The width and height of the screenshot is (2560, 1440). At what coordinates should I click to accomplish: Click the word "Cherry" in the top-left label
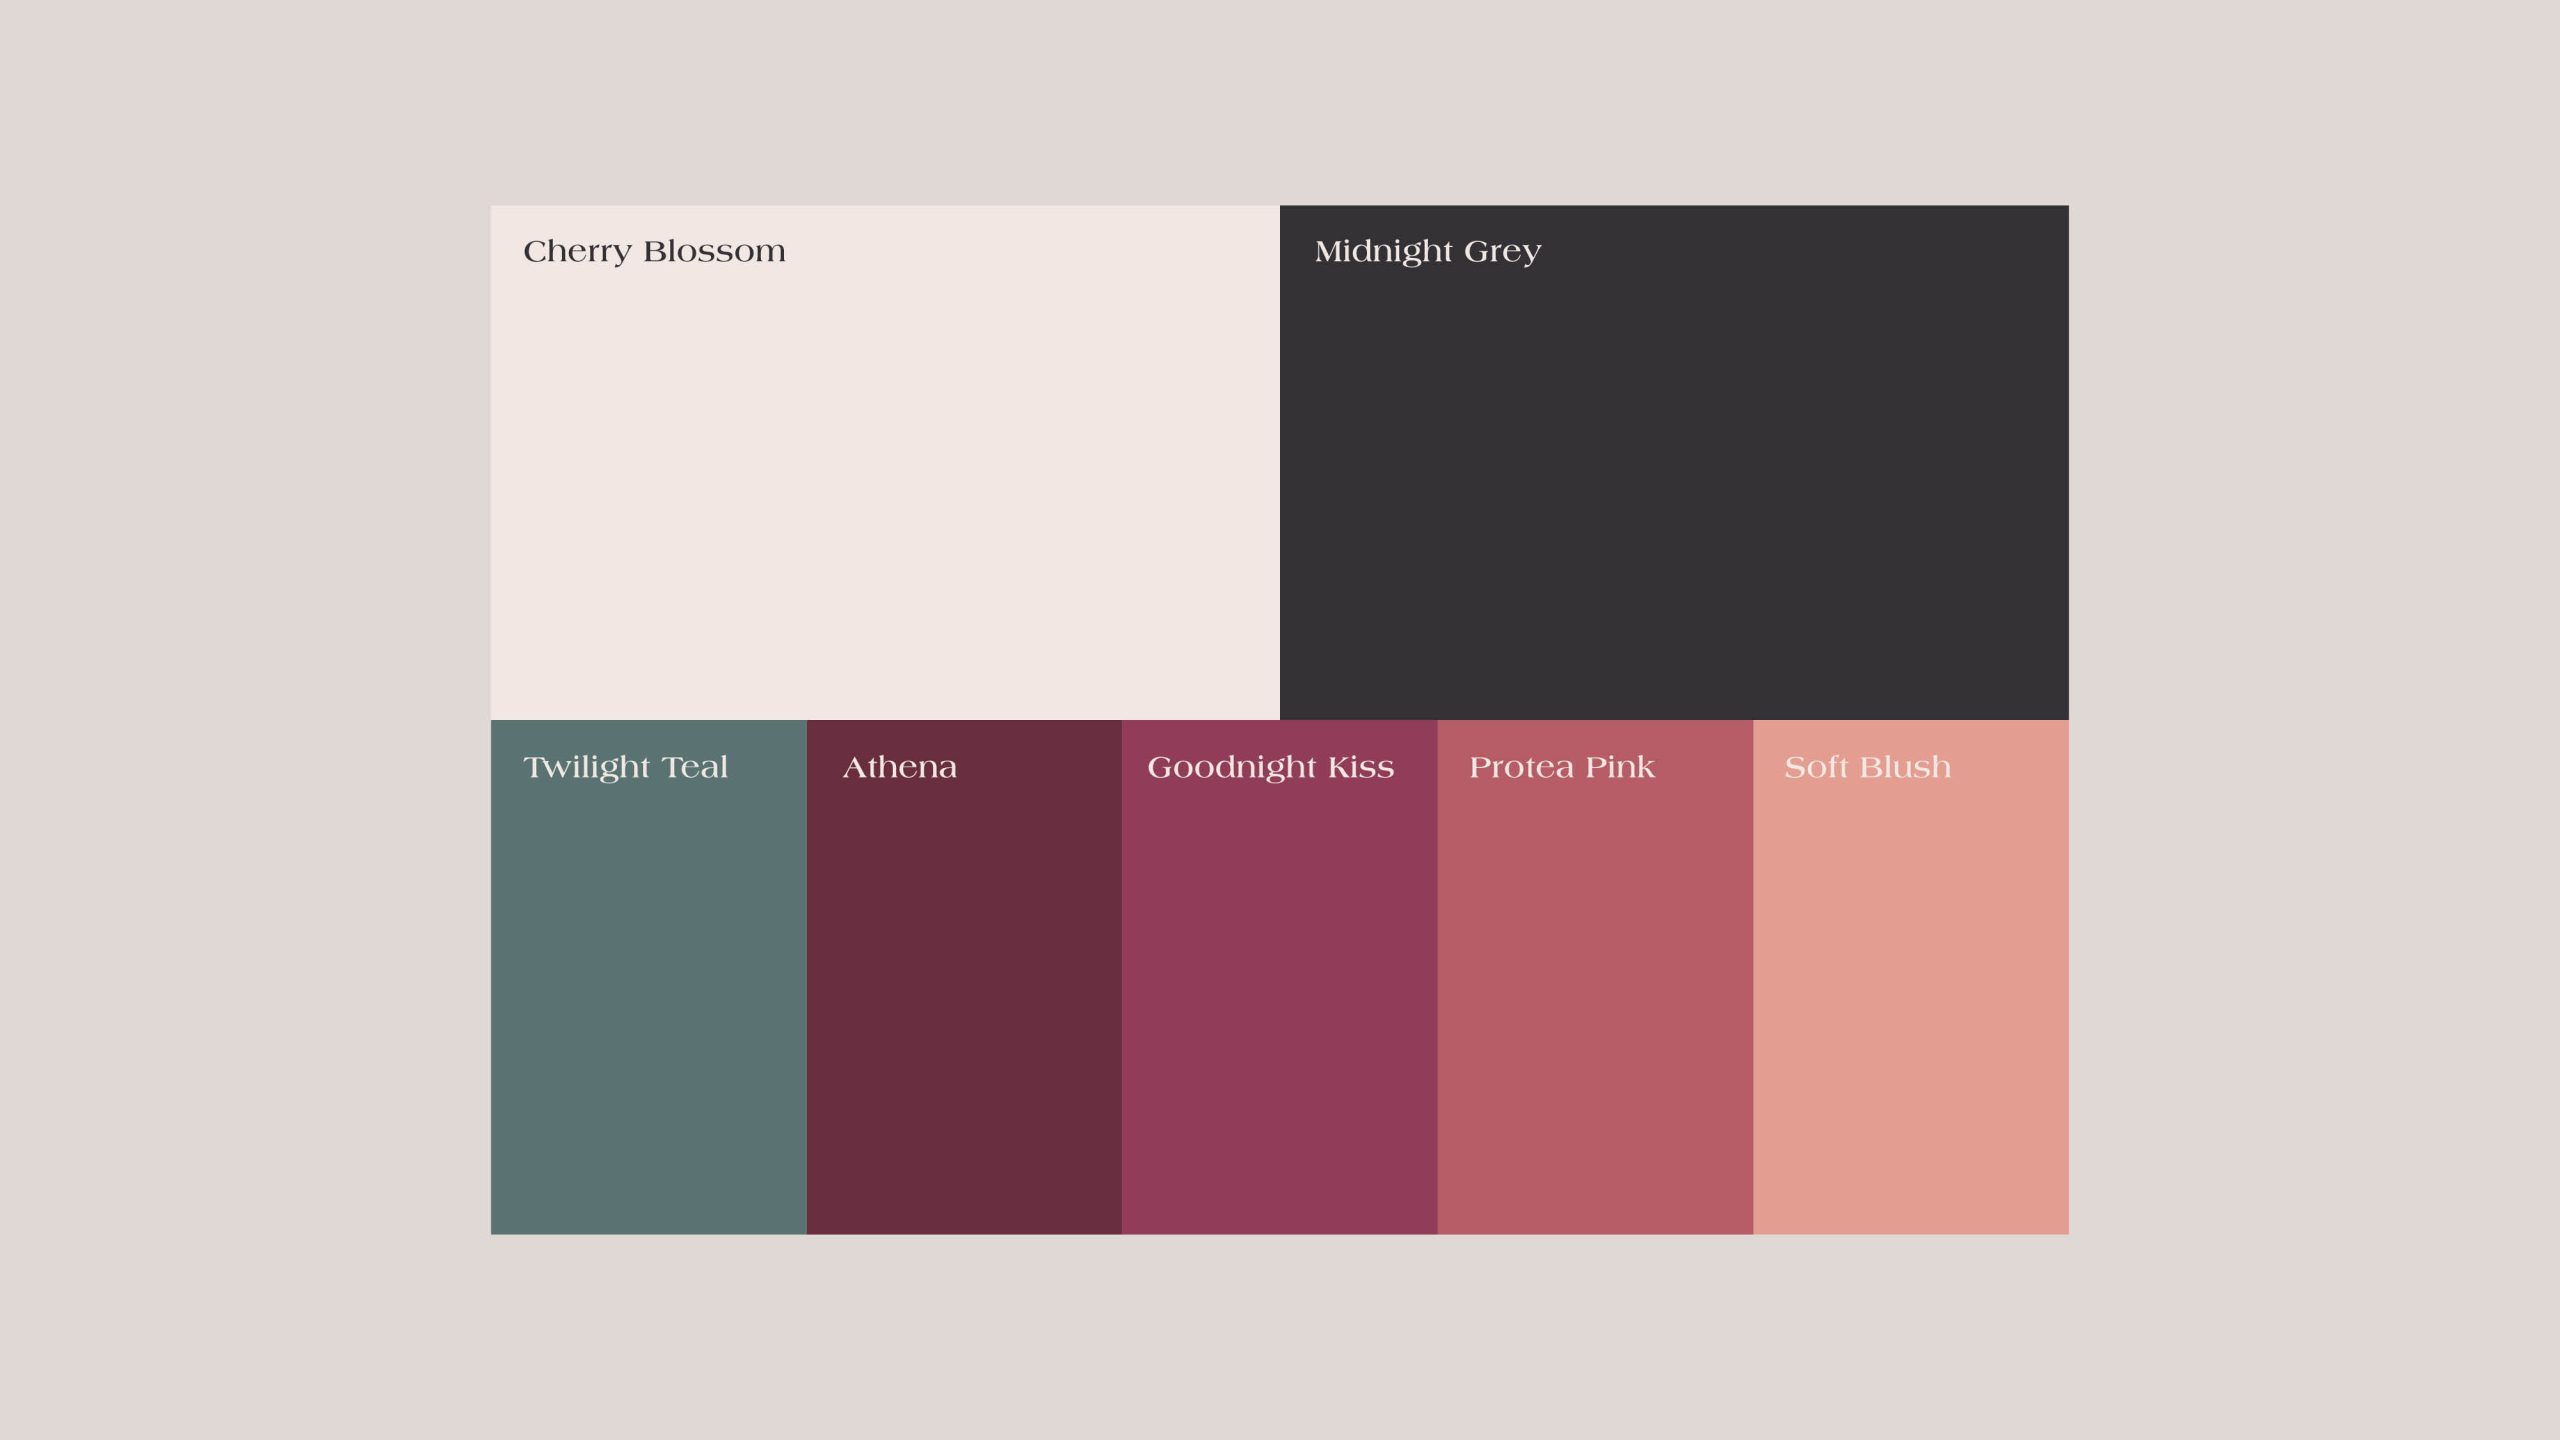[x=577, y=251]
